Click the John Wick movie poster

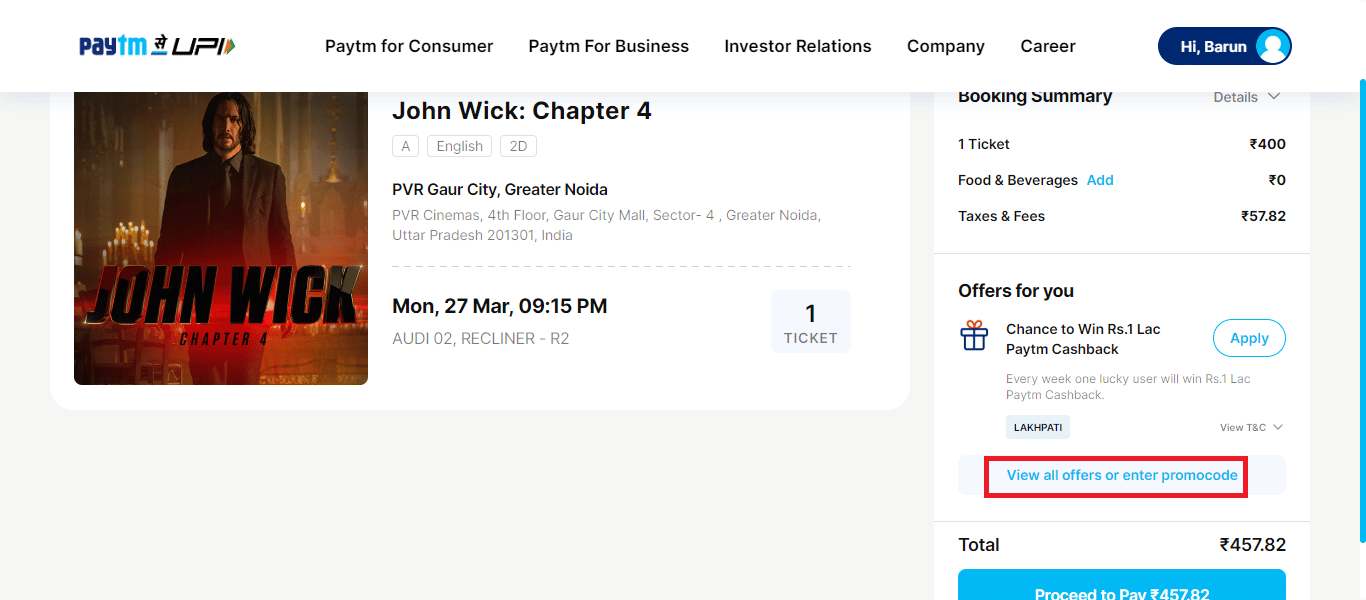221,238
